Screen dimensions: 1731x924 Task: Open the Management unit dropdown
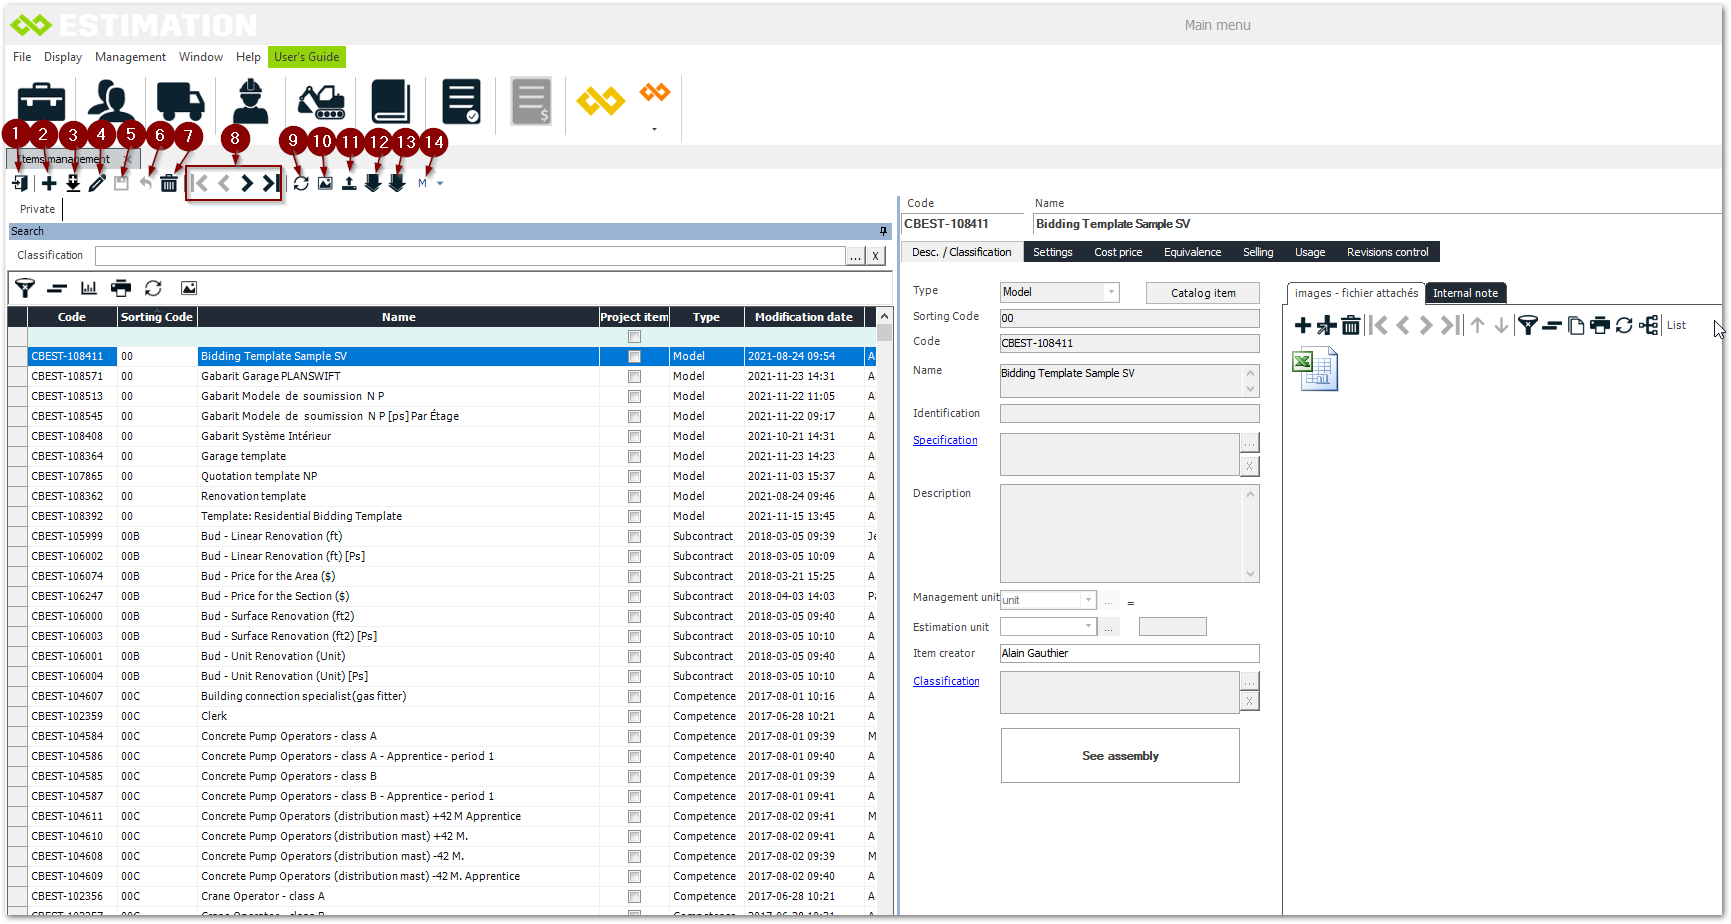tap(1088, 600)
